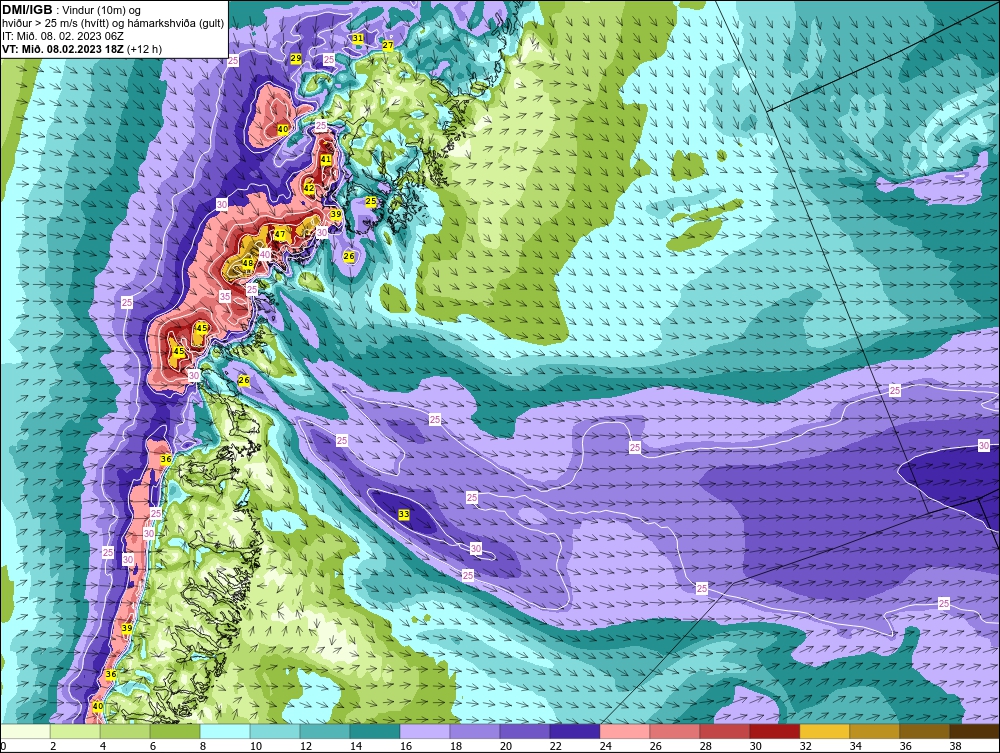
Task: Pick the mustard 34–36 legend swatch
Action: tap(874, 731)
